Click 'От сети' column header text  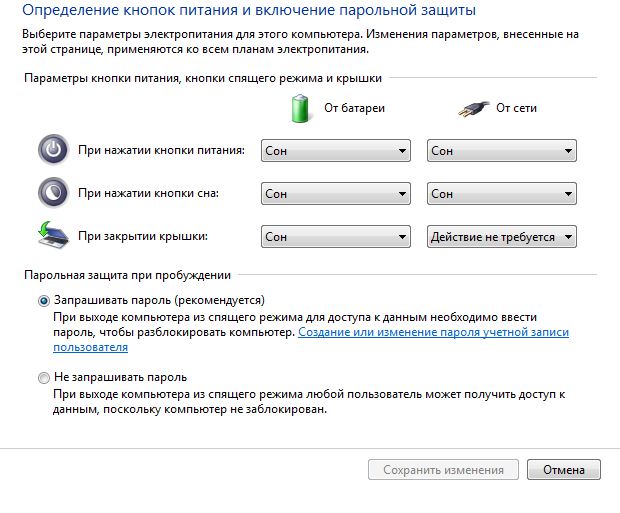(x=517, y=107)
